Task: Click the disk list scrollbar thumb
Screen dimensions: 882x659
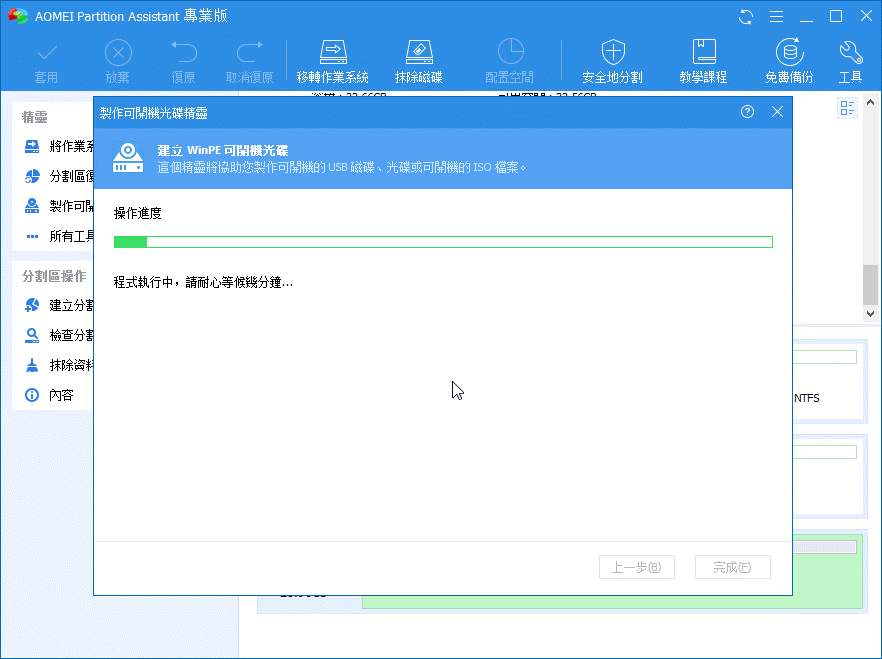Action: 870,285
